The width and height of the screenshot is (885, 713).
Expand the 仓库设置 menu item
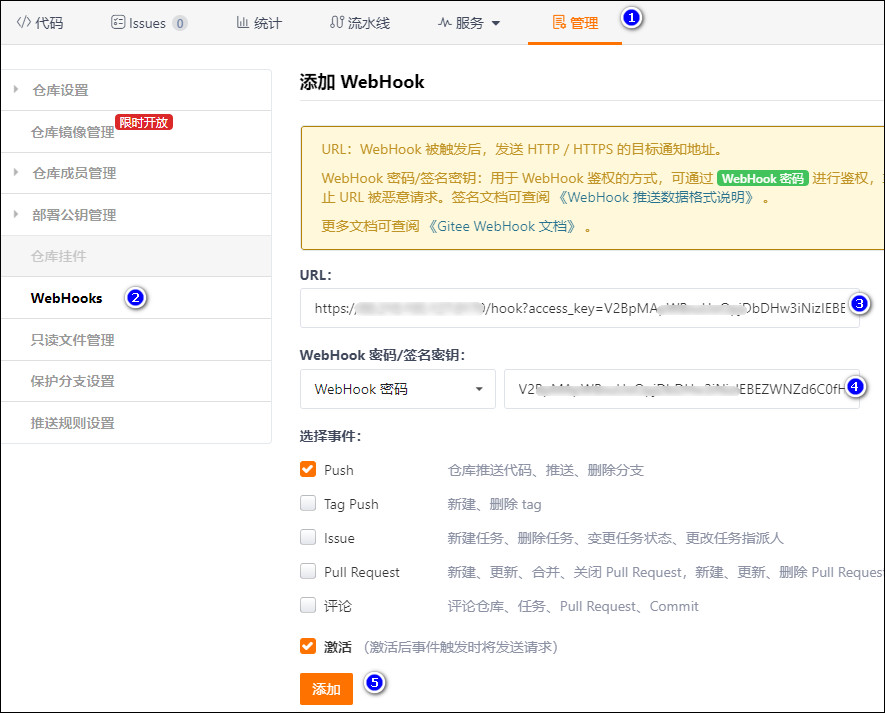pos(136,90)
